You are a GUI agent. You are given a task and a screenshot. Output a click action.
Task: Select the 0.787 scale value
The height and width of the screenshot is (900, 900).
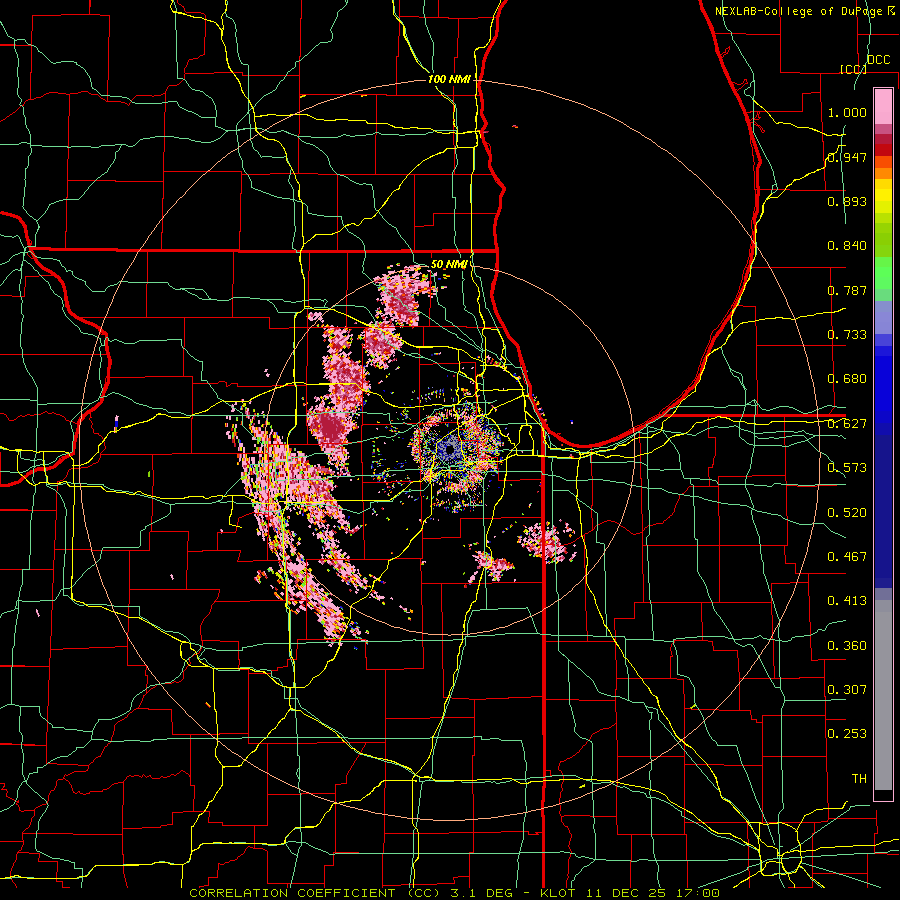coord(847,290)
